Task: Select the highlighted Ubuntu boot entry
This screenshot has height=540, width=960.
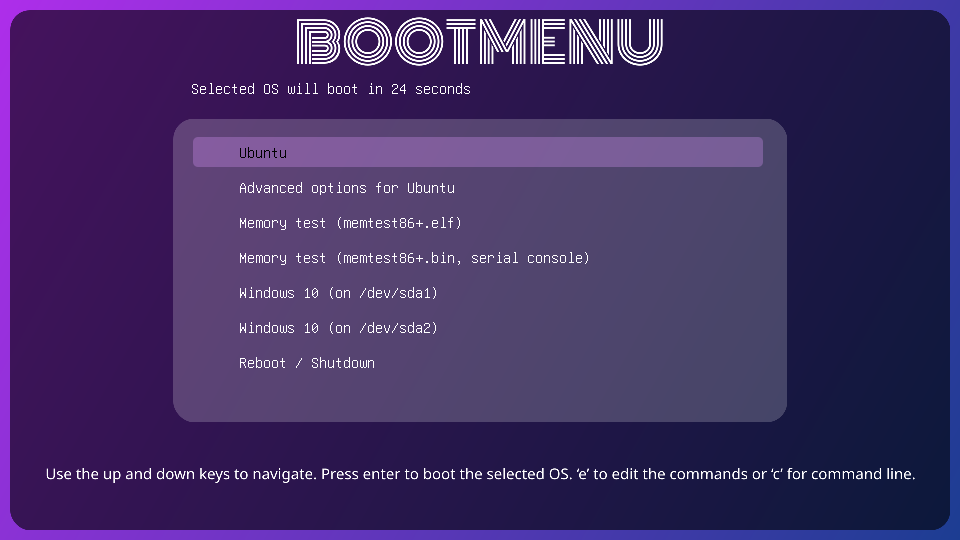Action: tap(478, 152)
